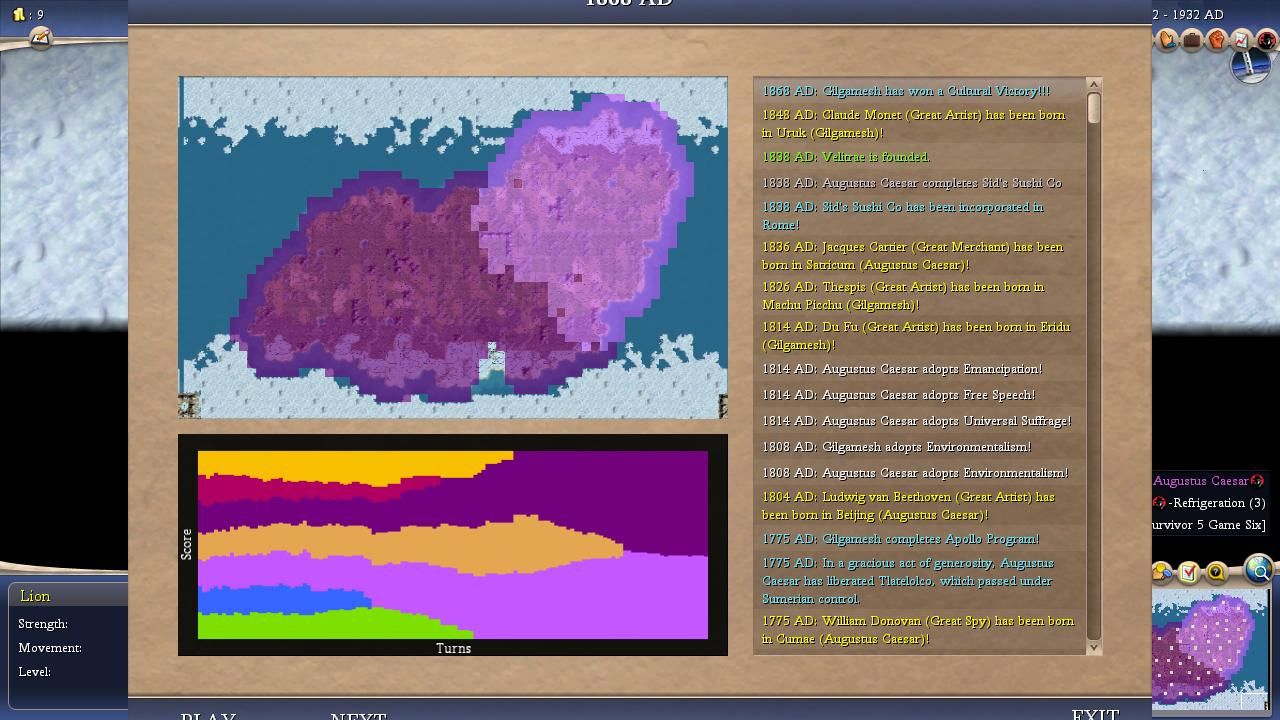Toggle the yellow question-mark minimap button
This screenshot has height=720, width=1280.
pos(1216,572)
